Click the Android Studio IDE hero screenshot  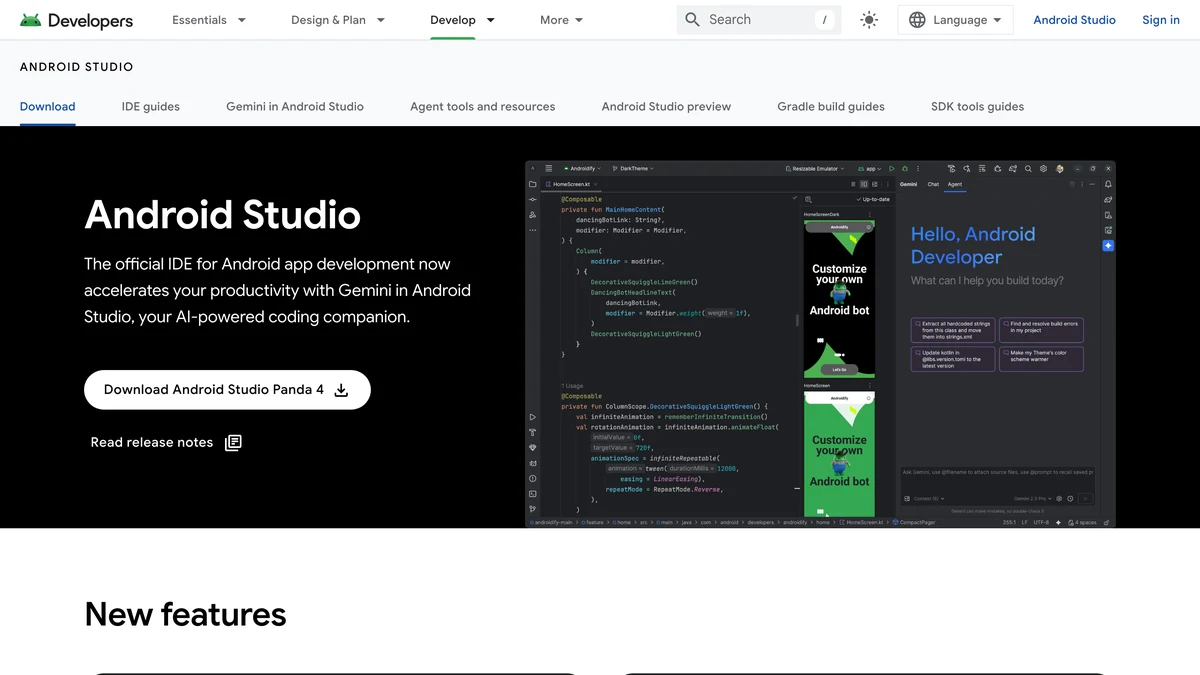point(820,344)
